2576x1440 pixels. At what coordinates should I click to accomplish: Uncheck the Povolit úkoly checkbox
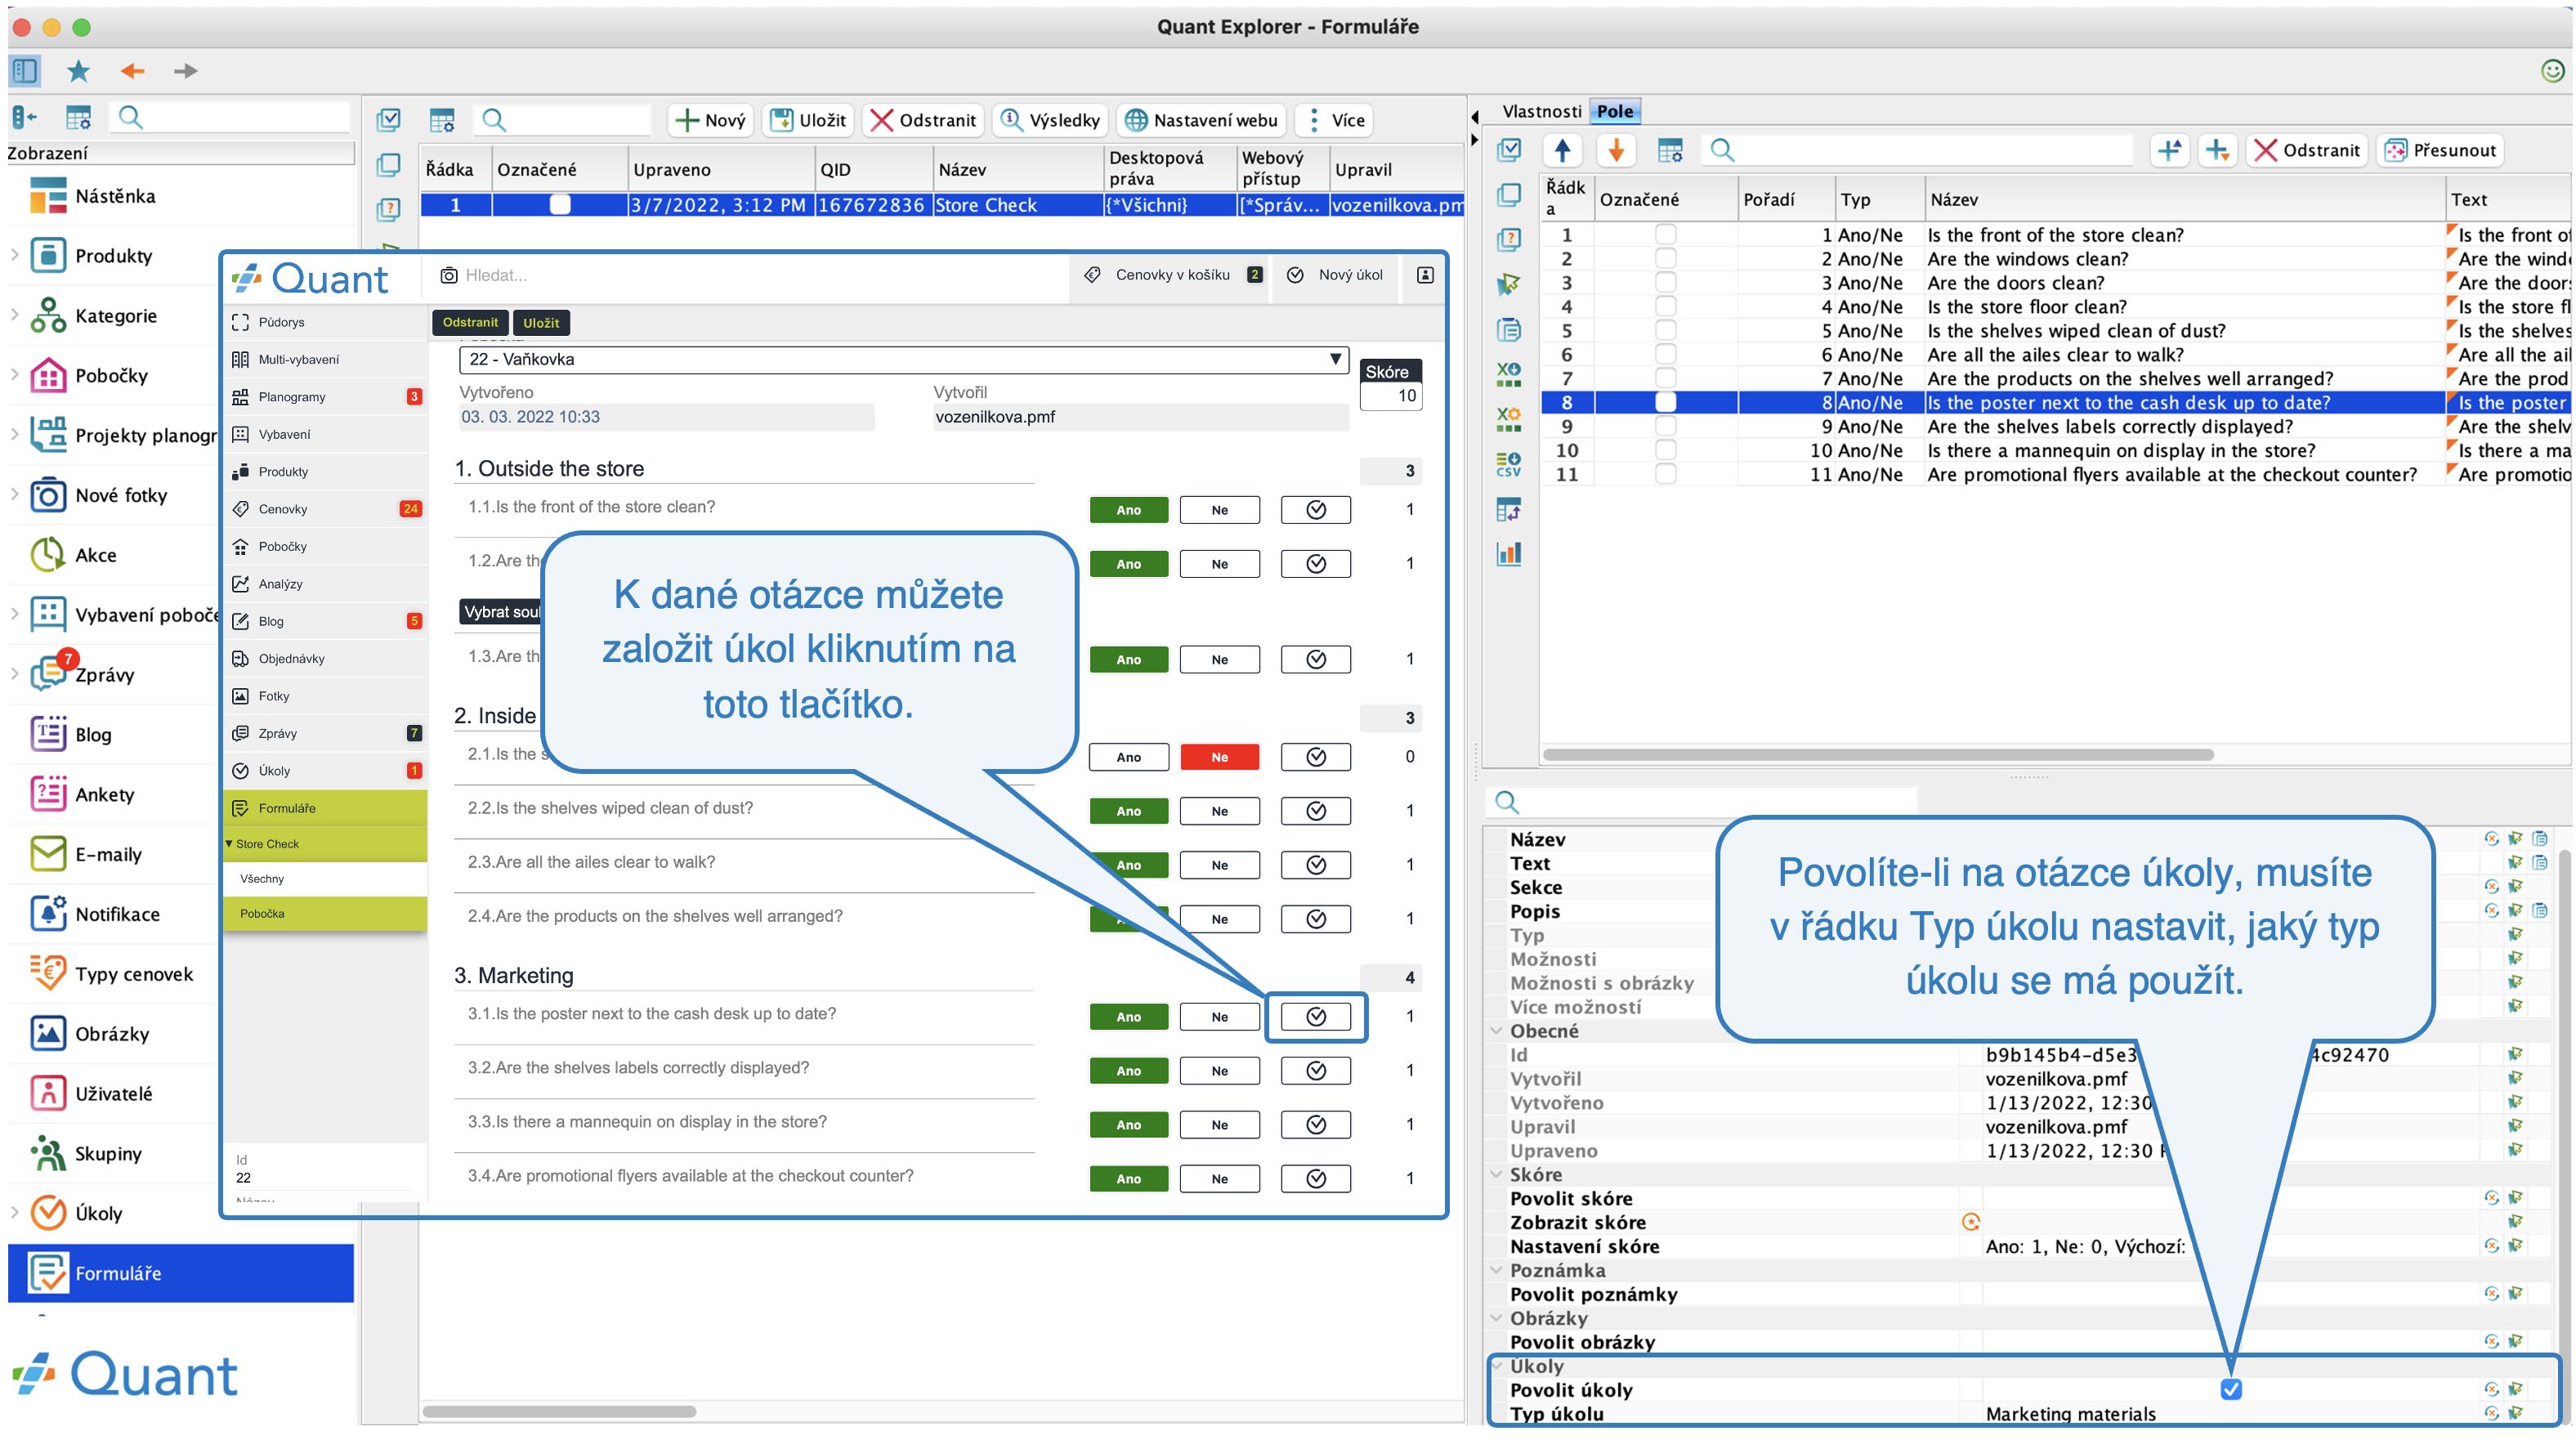tap(2231, 1389)
